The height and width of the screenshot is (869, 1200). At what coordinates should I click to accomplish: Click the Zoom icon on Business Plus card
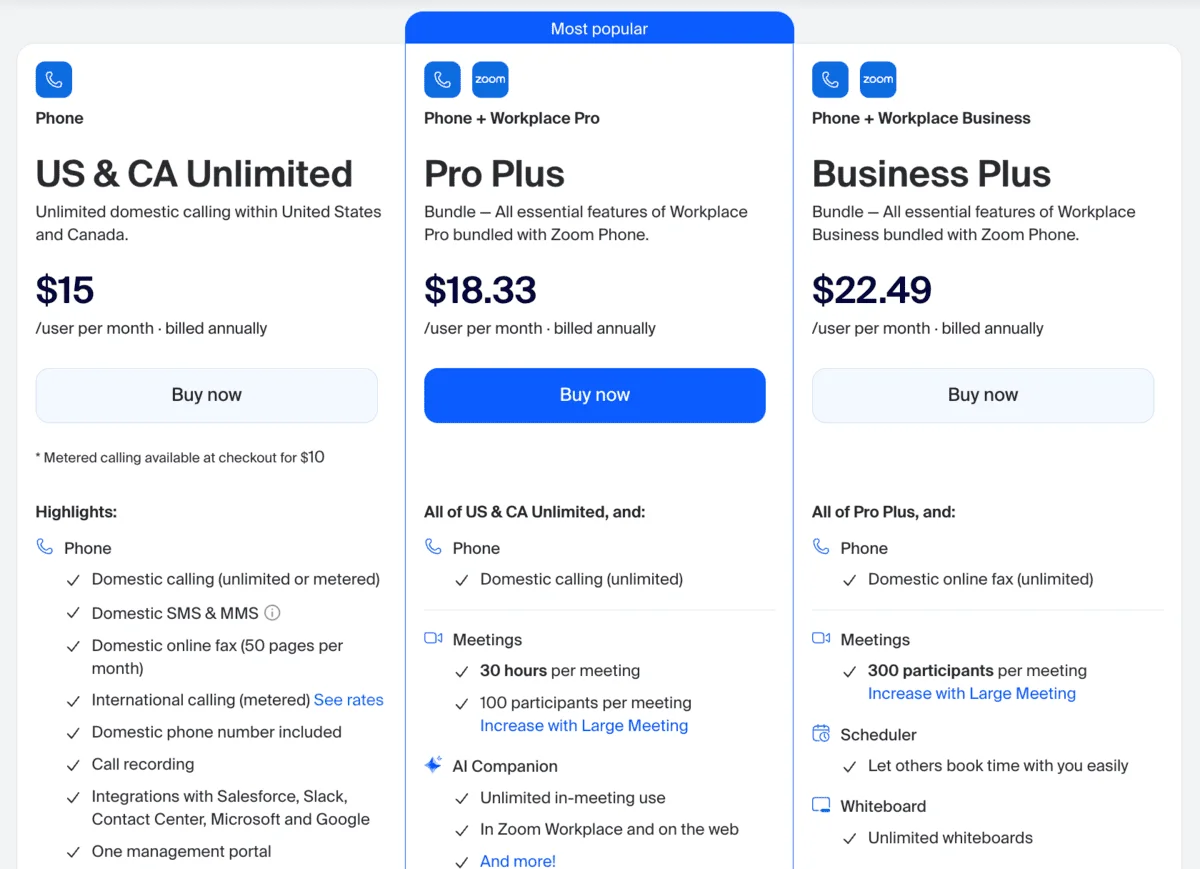(877, 79)
